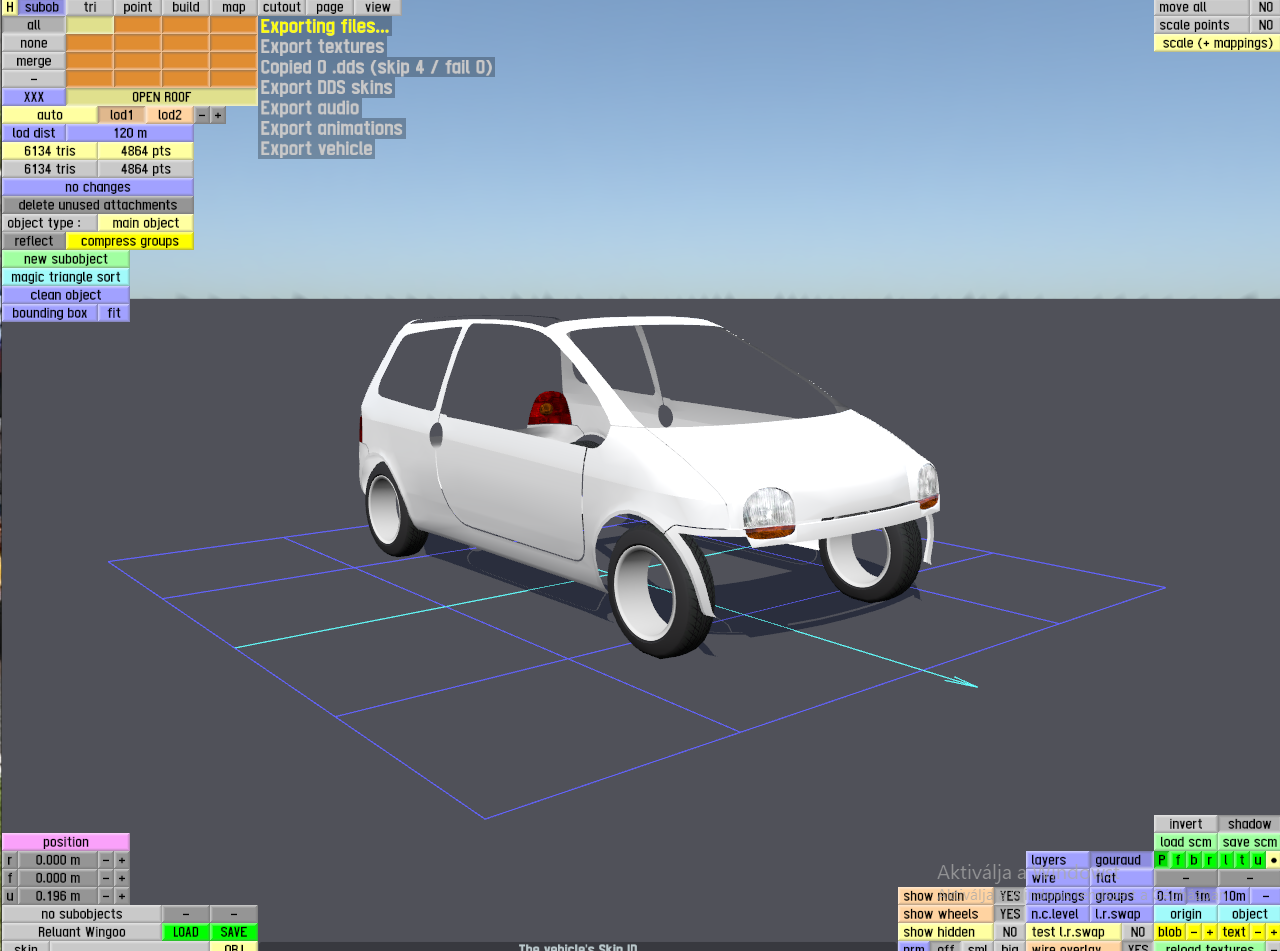The width and height of the screenshot is (1280, 951).
Task: Select the green b back view button
Action: click(1194, 860)
